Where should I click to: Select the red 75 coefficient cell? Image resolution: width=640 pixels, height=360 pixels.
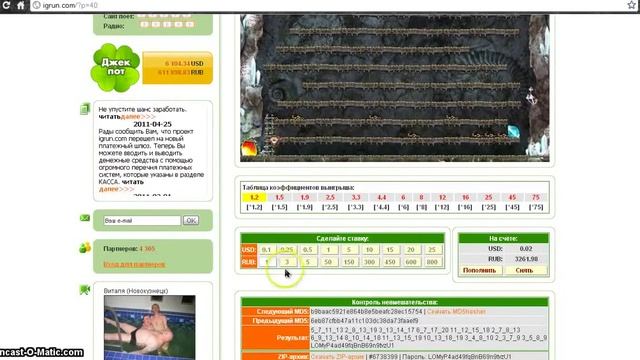pos(536,197)
